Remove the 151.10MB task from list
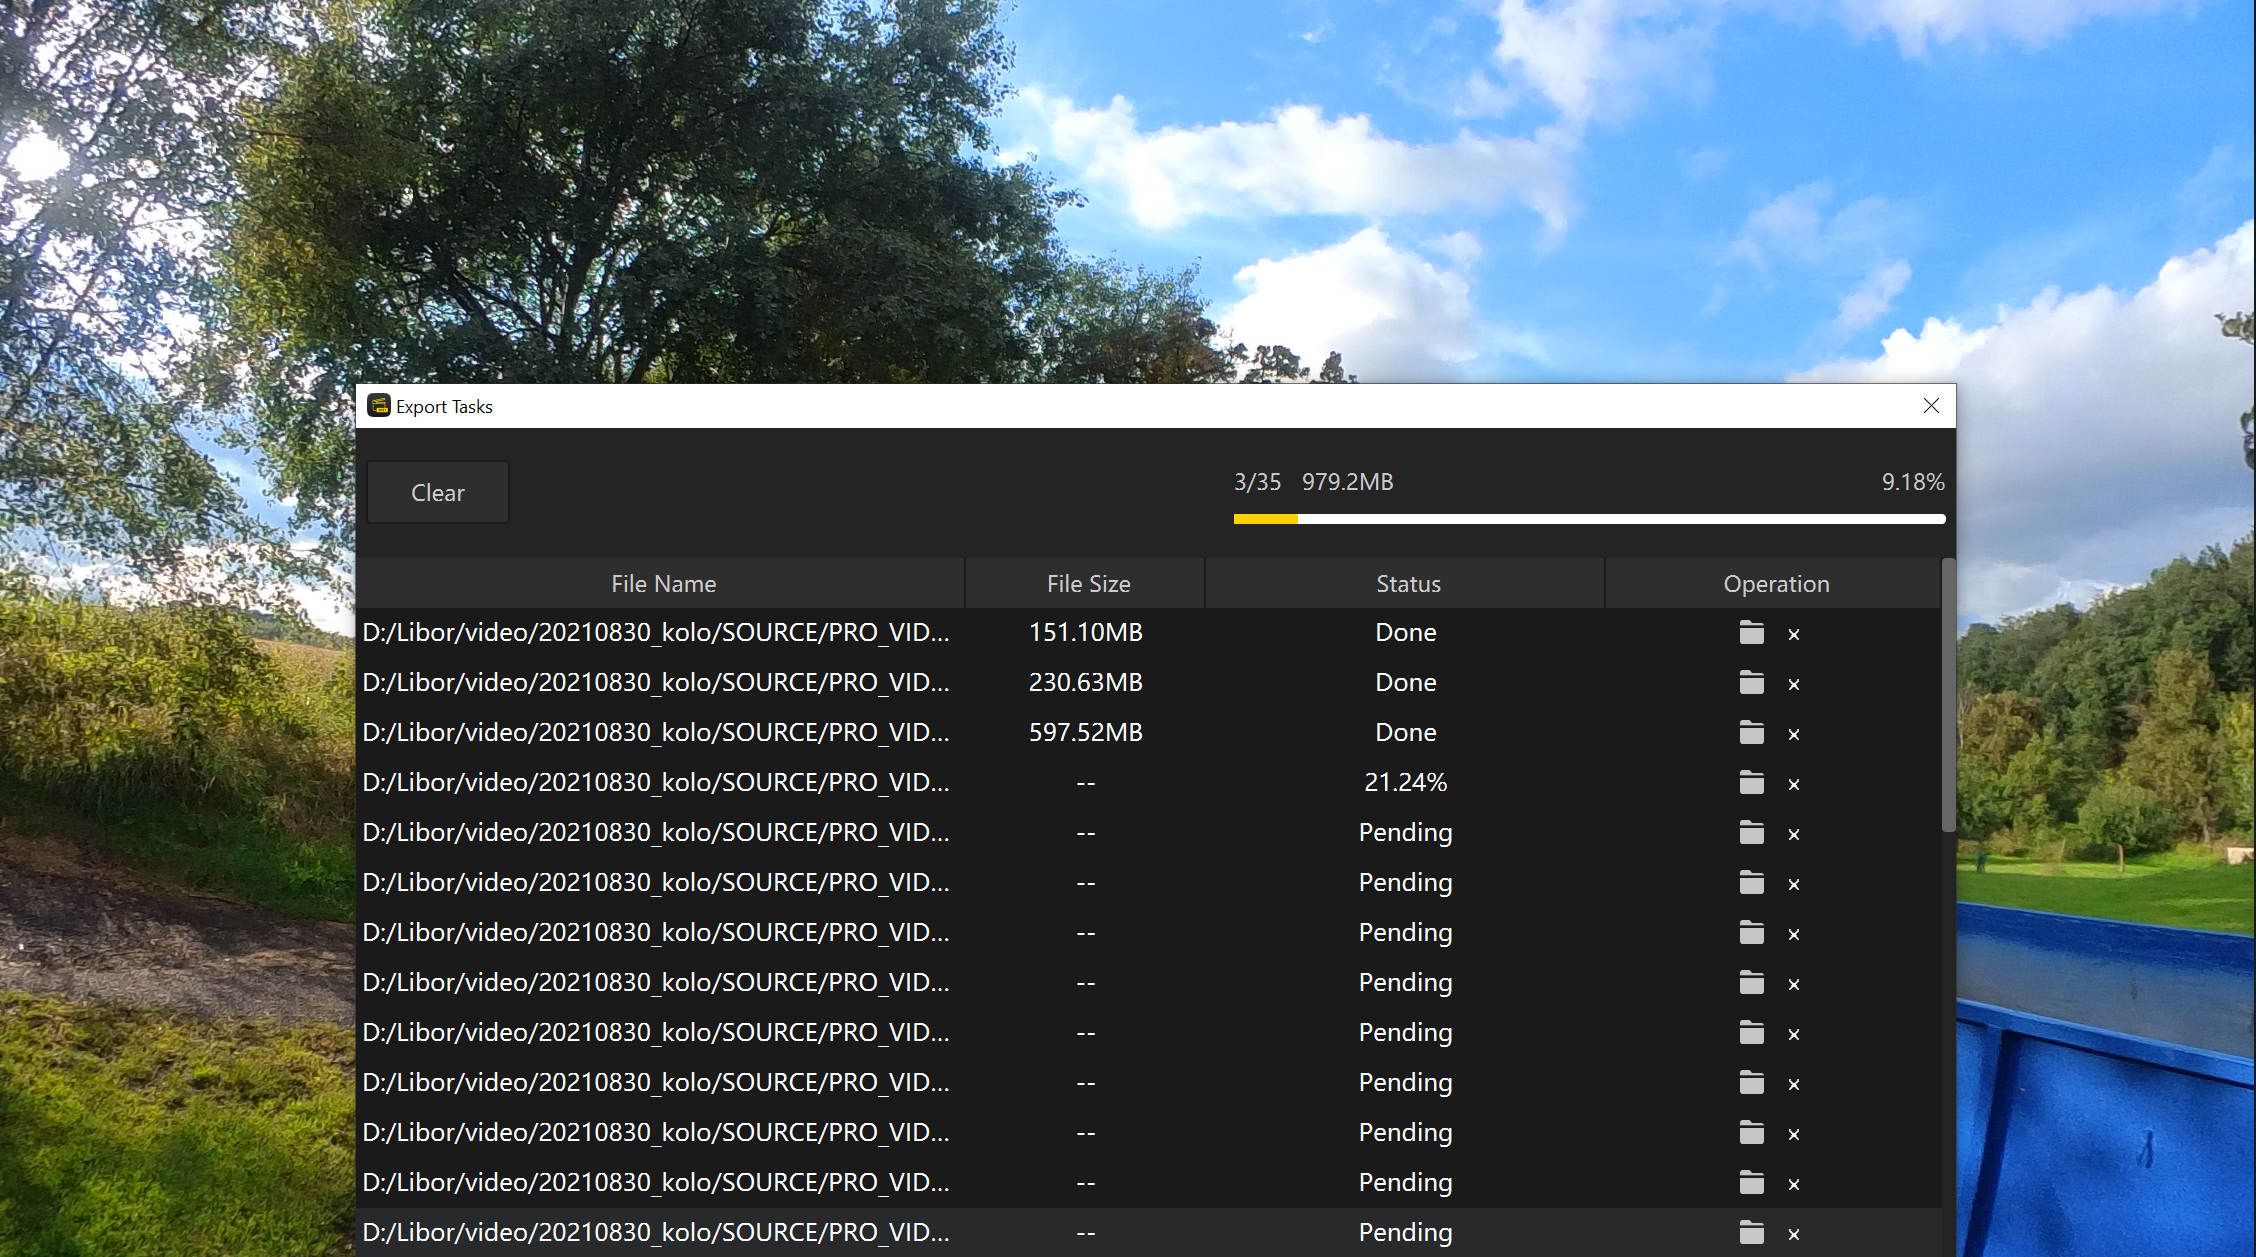 (x=1794, y=634)
